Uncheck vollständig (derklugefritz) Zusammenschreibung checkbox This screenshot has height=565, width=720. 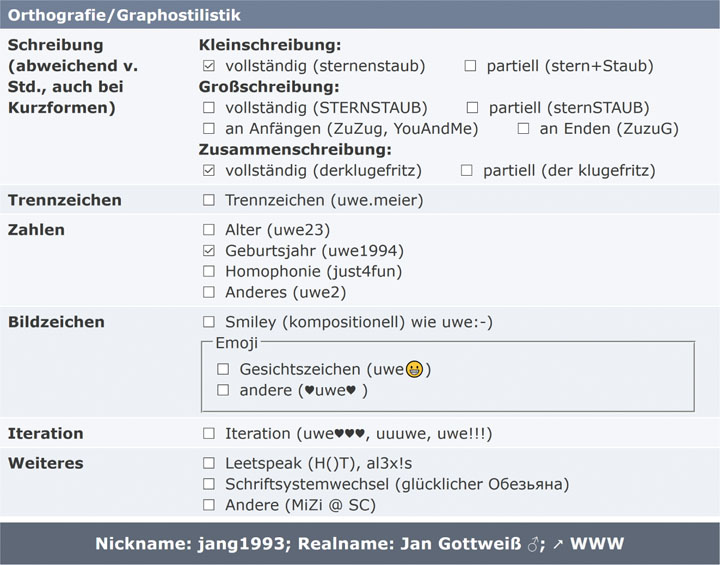coord(209,170)
